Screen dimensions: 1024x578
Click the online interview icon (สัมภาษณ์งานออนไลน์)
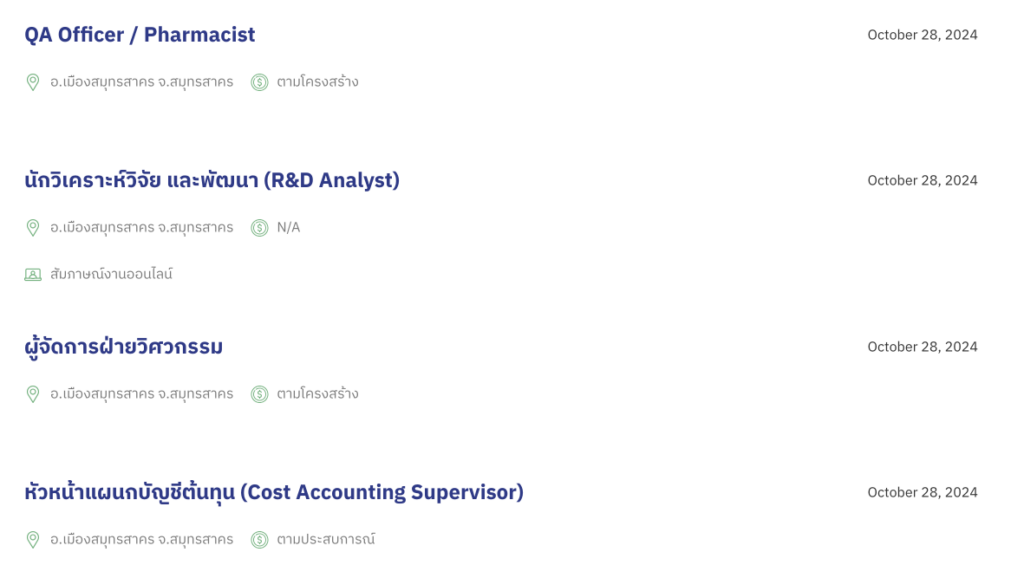coord(33,274)
